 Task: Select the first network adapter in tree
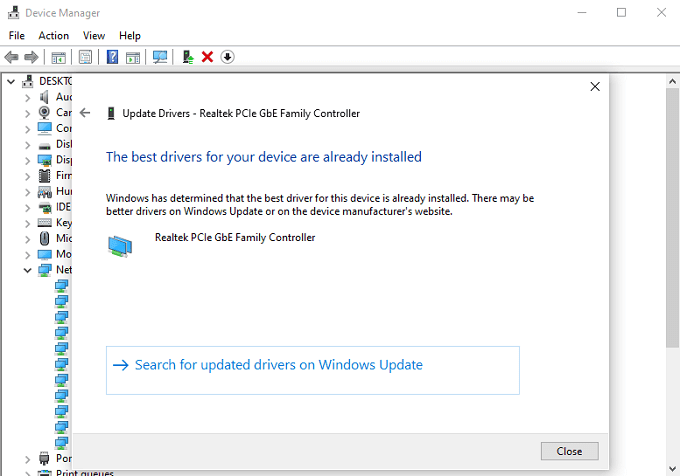[61, 285]
